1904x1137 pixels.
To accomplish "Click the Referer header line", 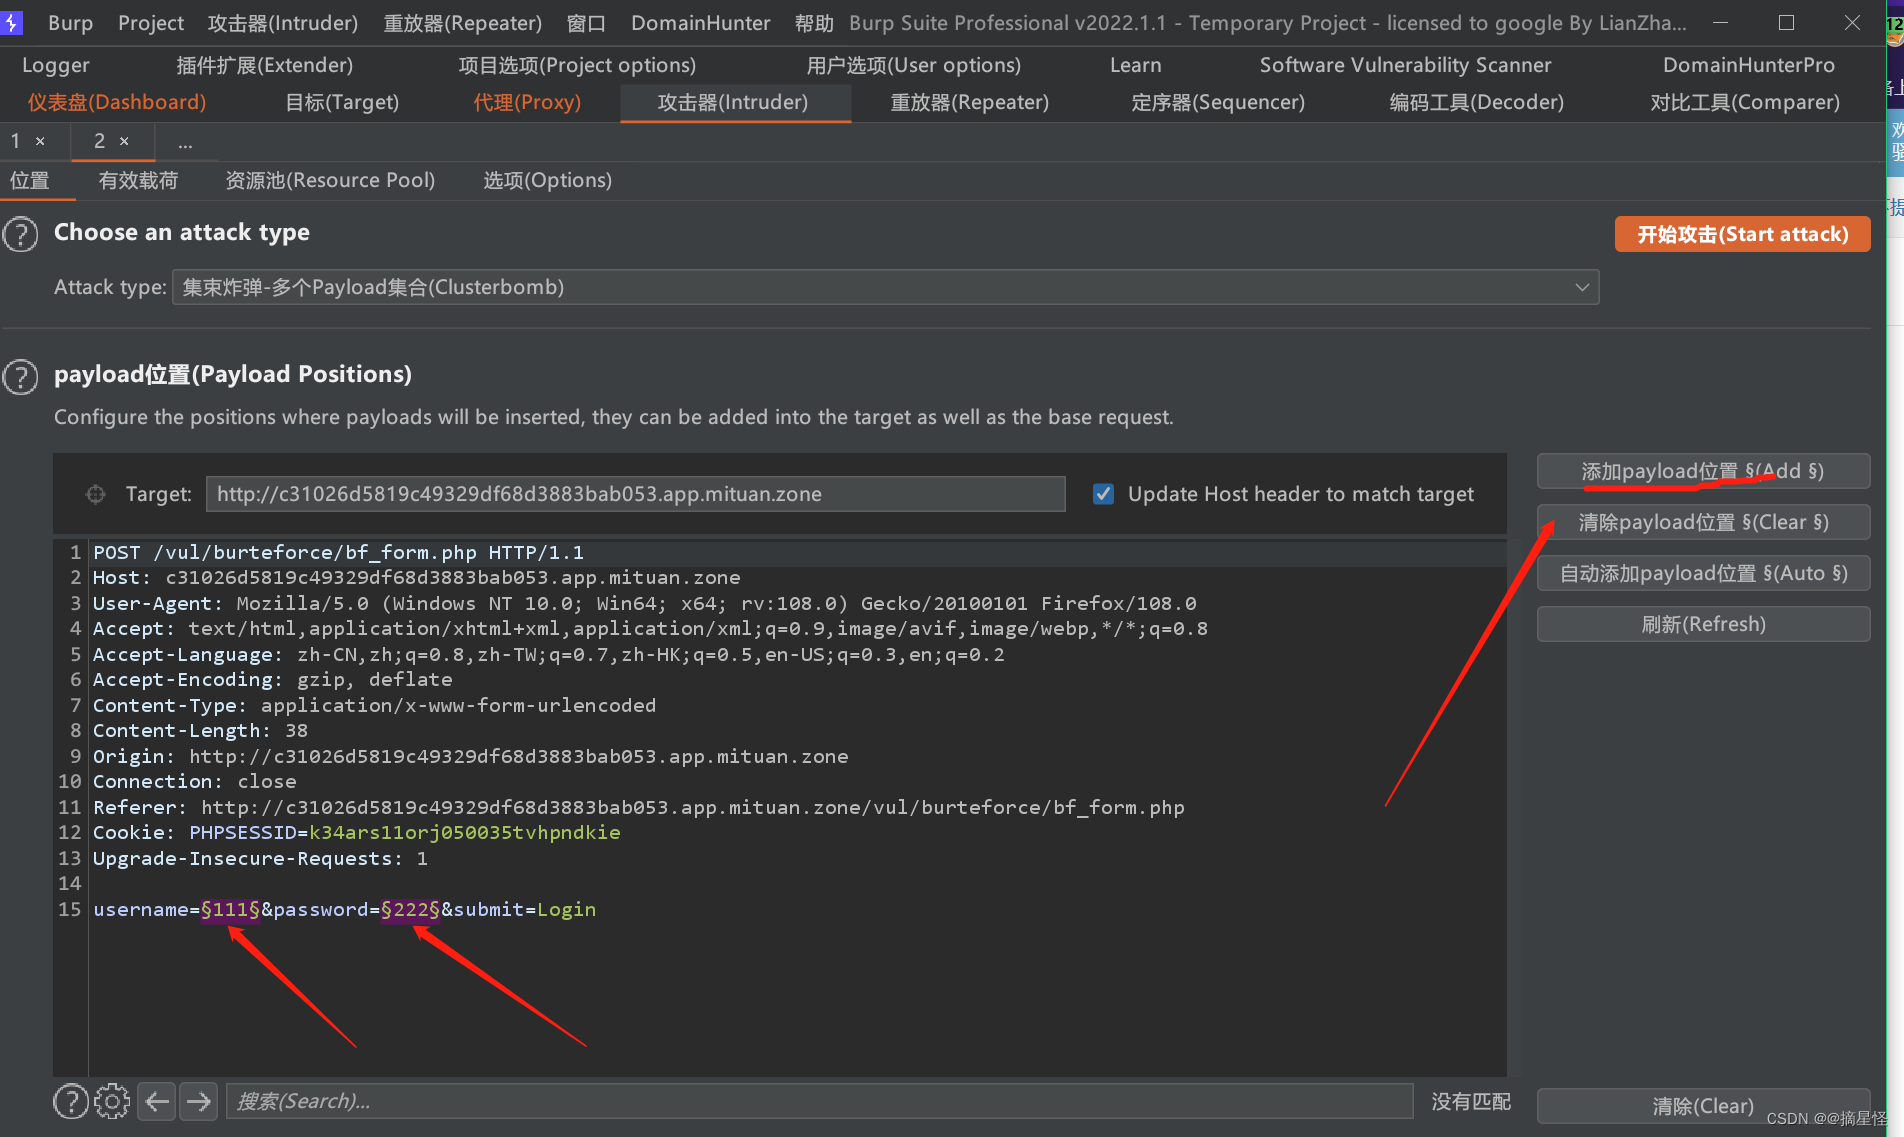I will (x=638, y=807).
